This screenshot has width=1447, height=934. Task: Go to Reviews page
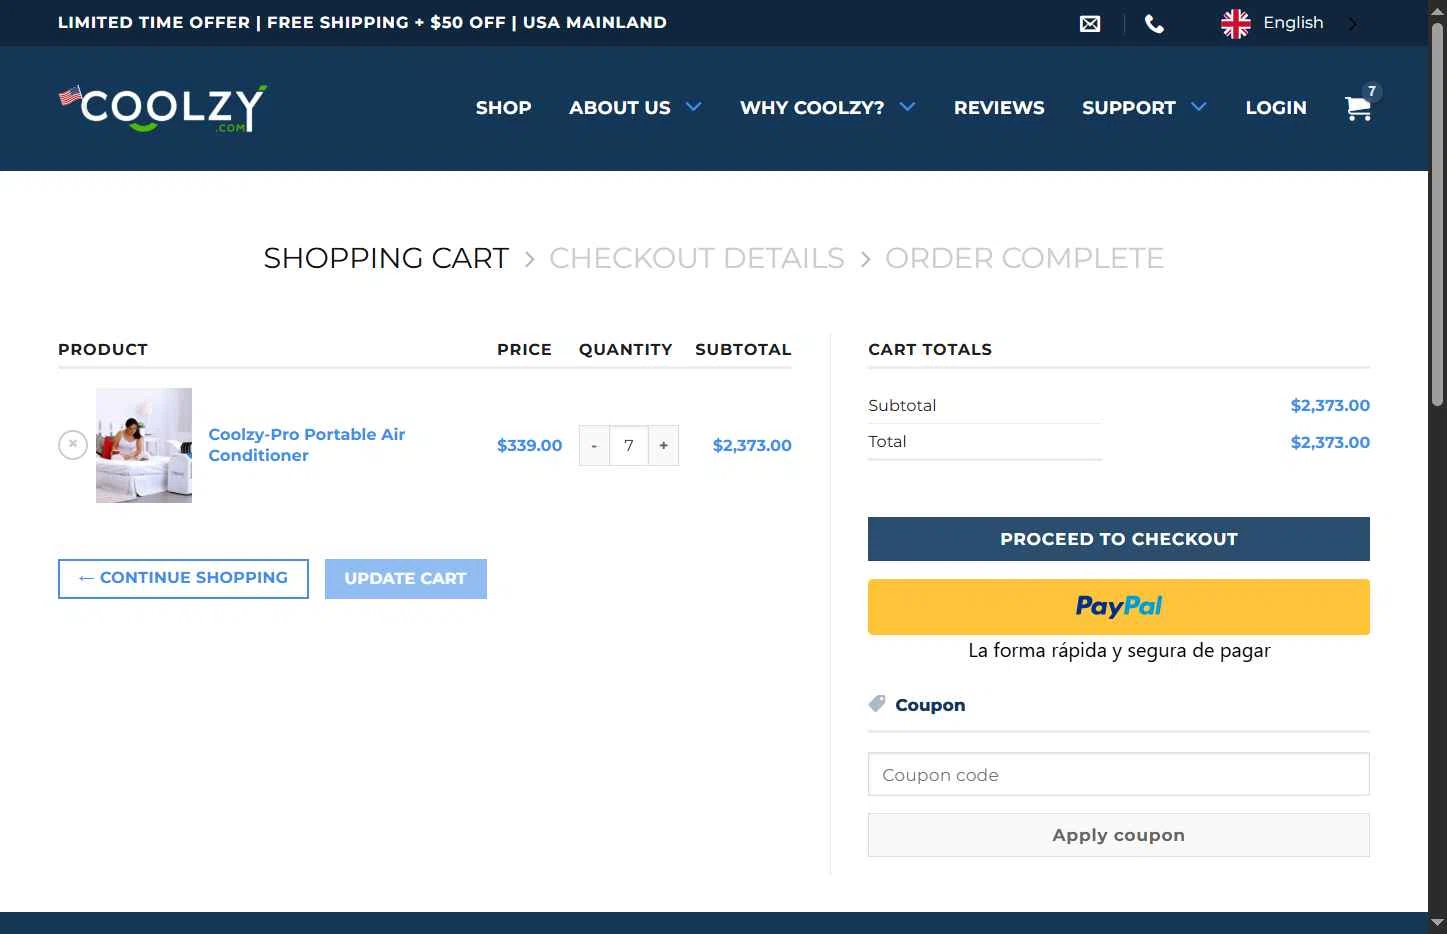[999, 108]
